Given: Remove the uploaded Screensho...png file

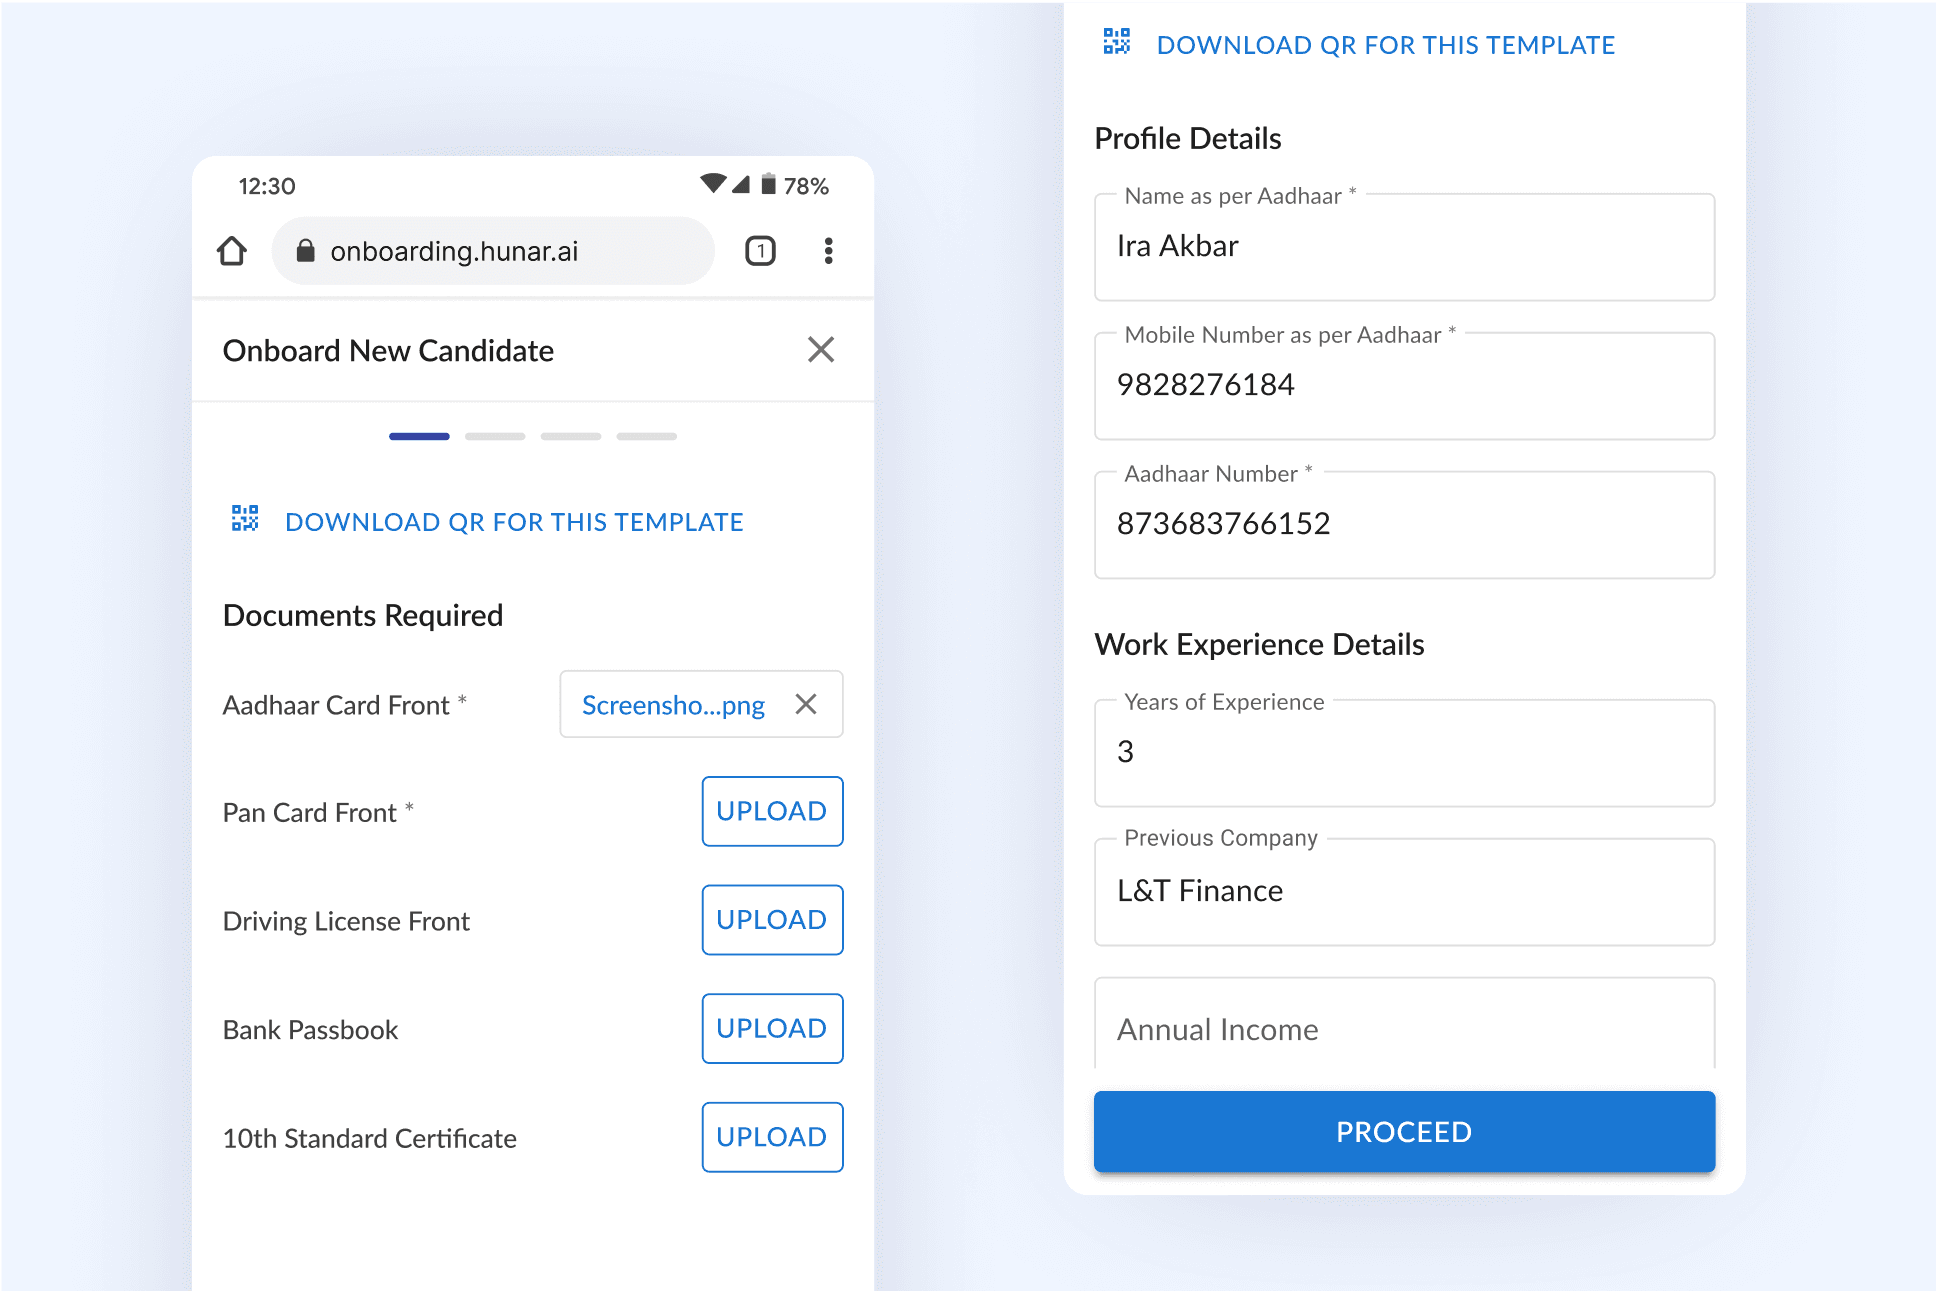Looking at the screenshot, I should (806, 705).
